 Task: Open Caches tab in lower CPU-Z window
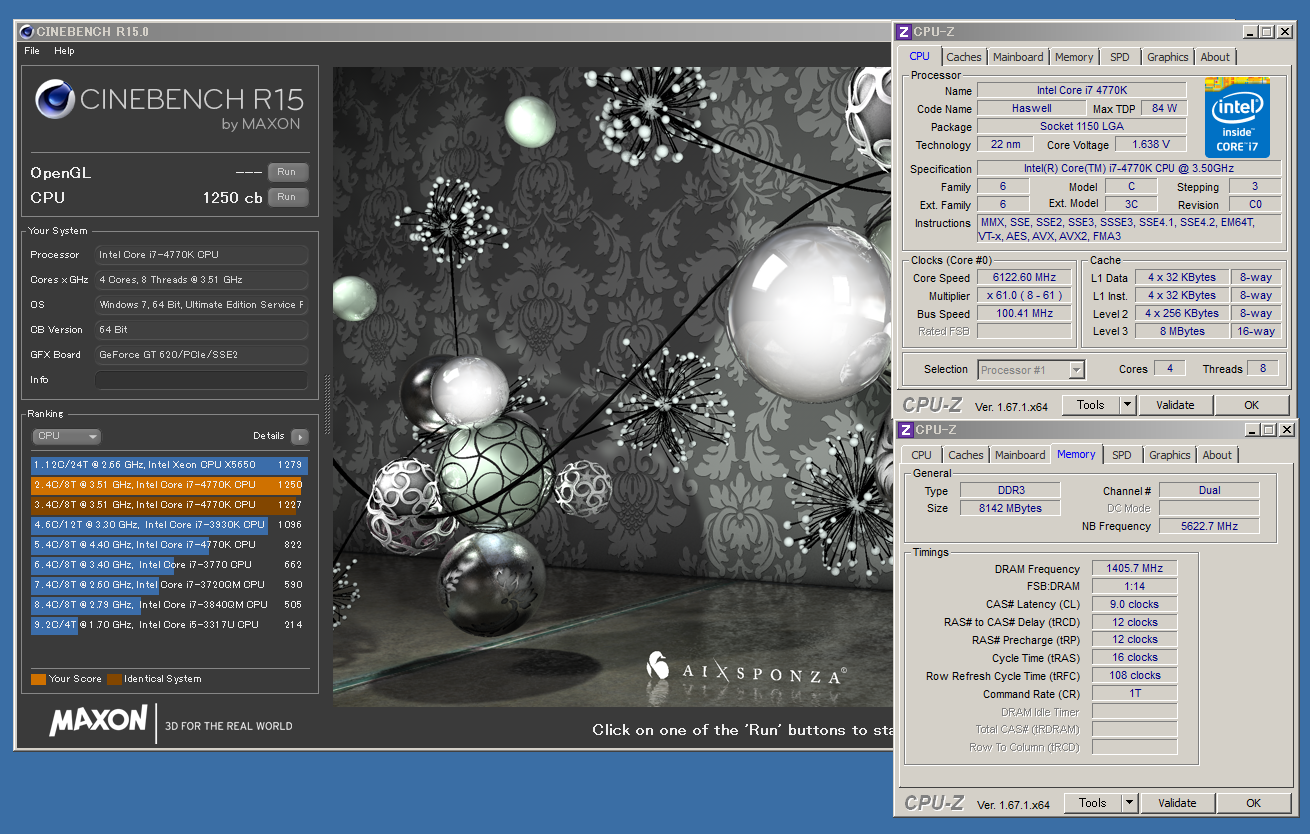[x=966, y=455]
